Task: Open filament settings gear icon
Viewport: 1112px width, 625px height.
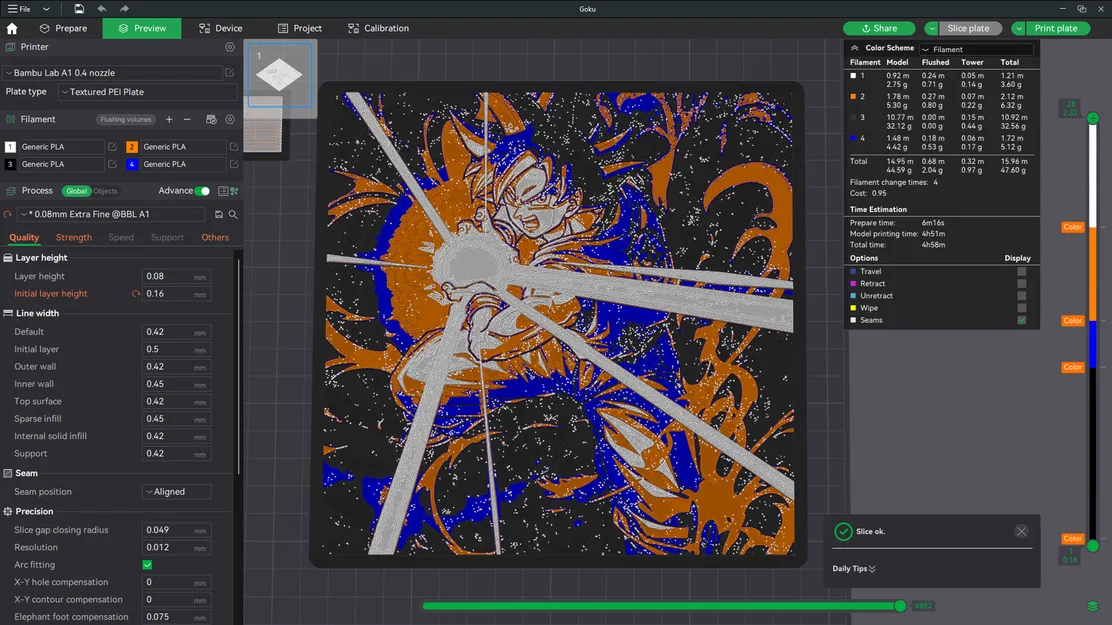Action: [230, 119]
